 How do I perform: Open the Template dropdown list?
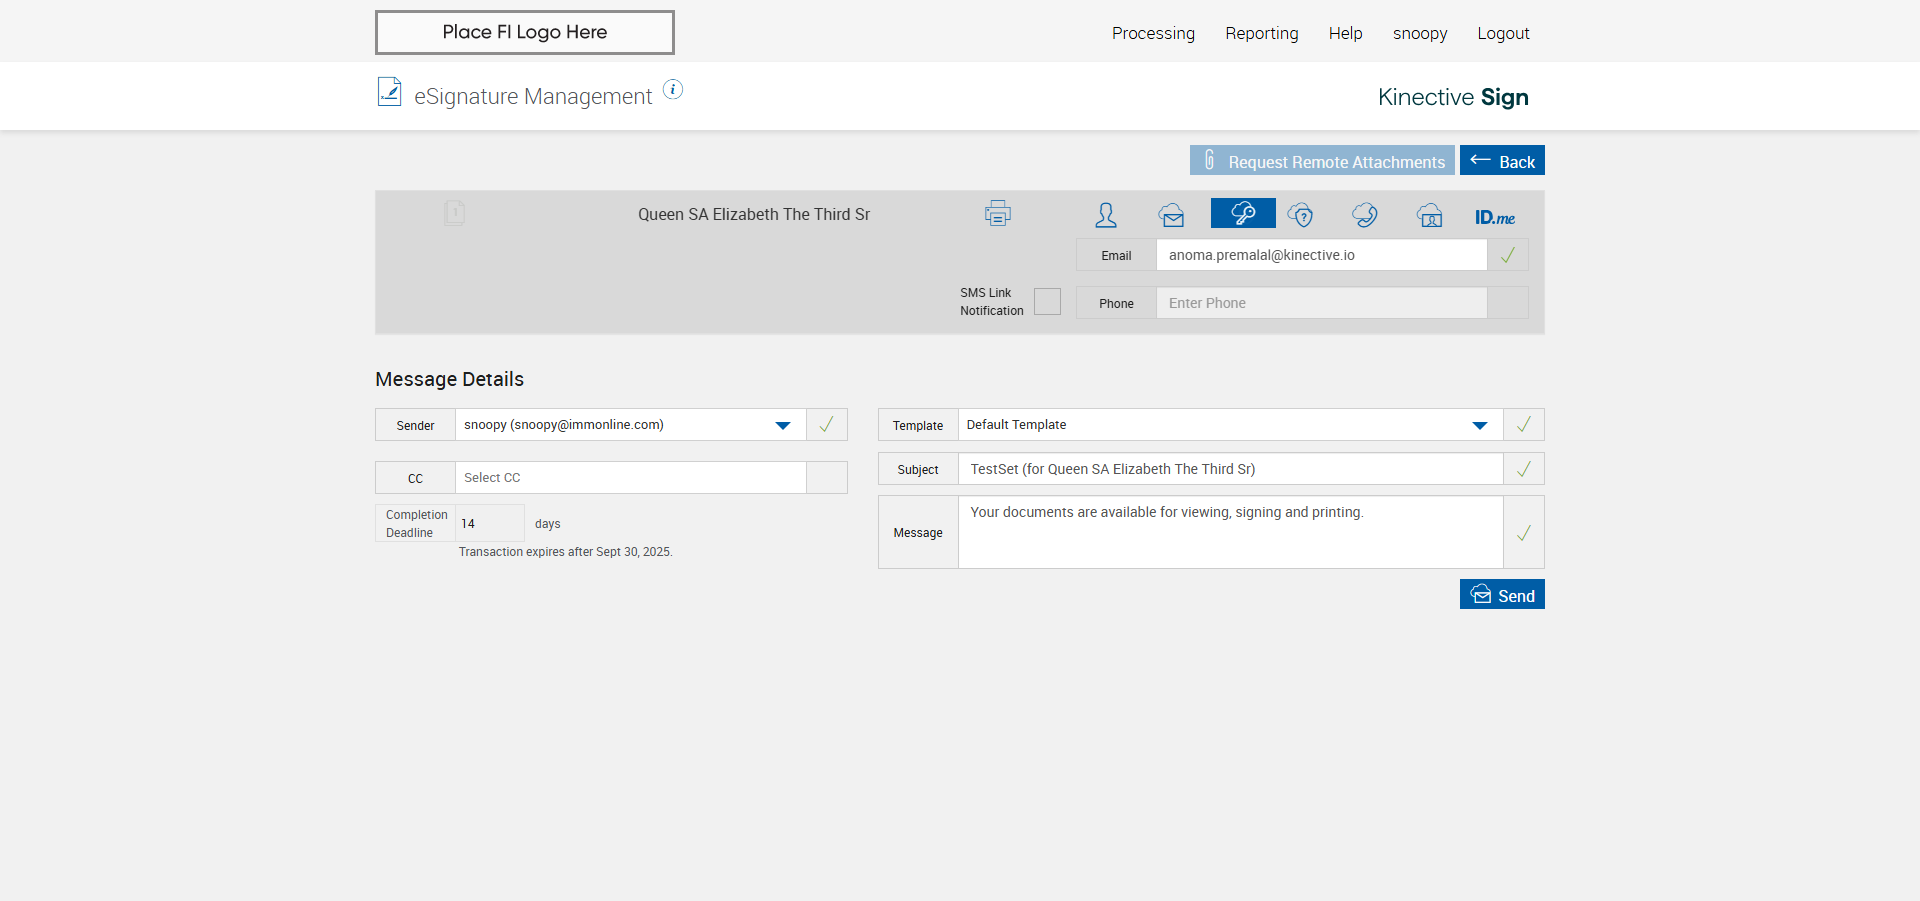point(1479,425)
